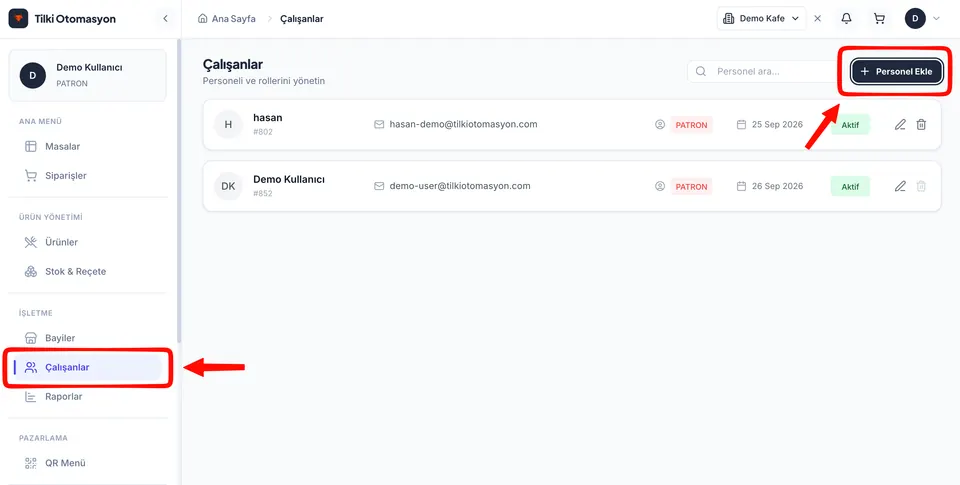Click the Tilki Otomasyon fox logo

point(18,18)
